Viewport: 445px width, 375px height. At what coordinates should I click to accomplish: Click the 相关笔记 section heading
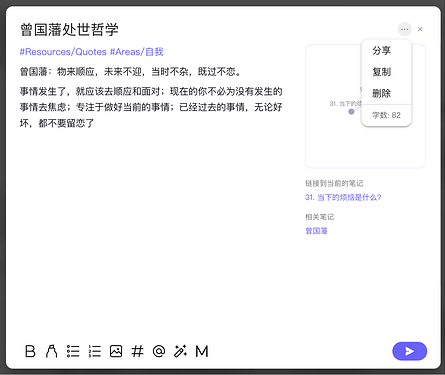pos(319,217)
